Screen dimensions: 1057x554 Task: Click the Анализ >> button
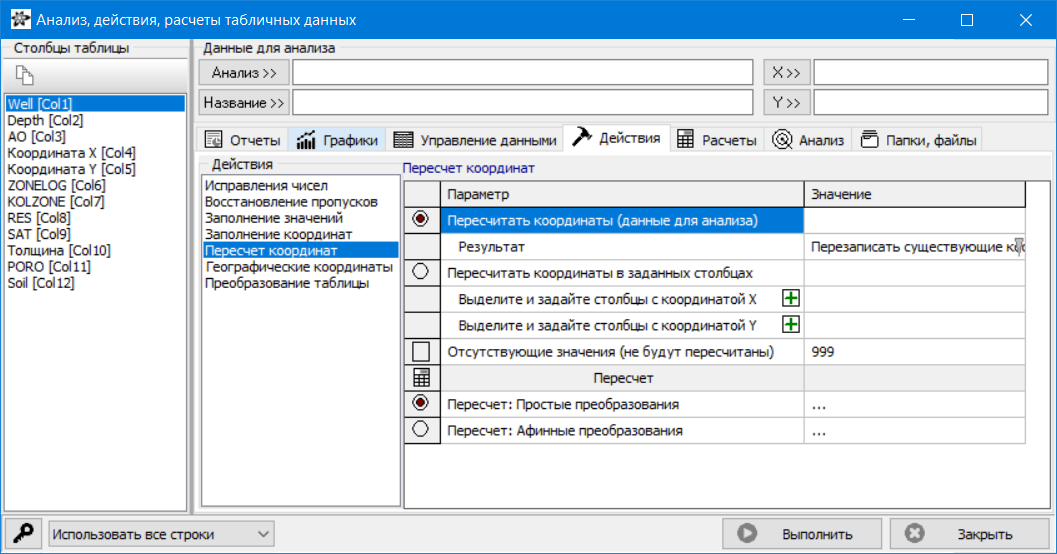click(x=244, y=73)
